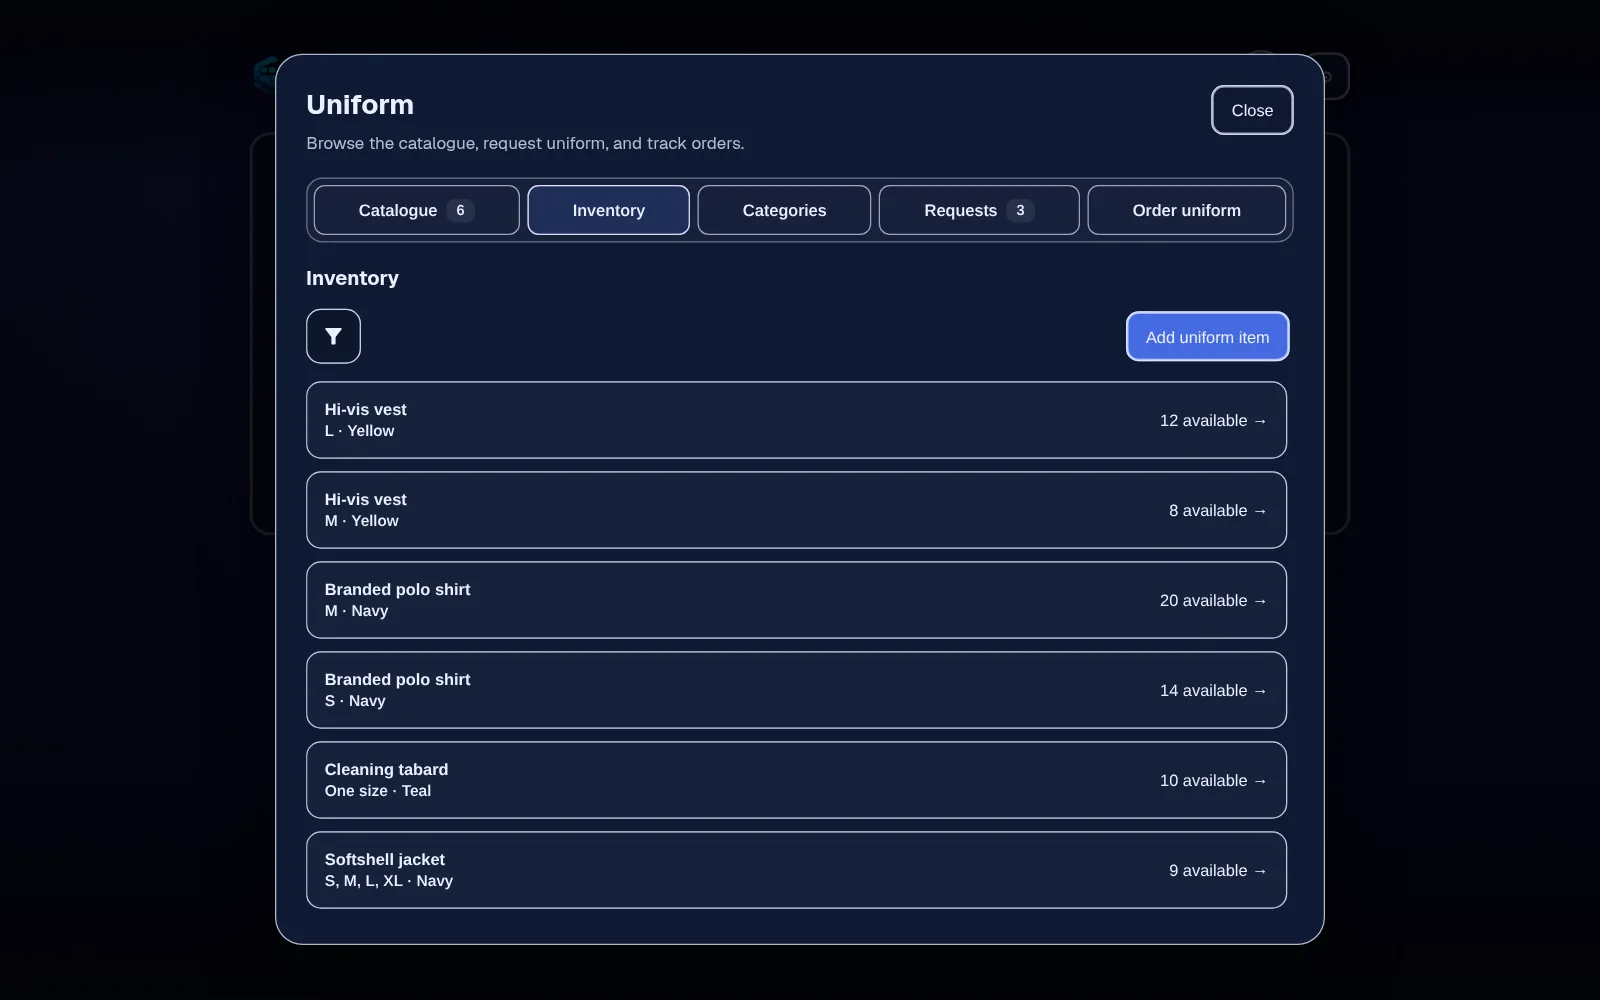Open the Softshell jacket item
Image resolution: width=1600 pixels, height=1000 pixels.
796,870
